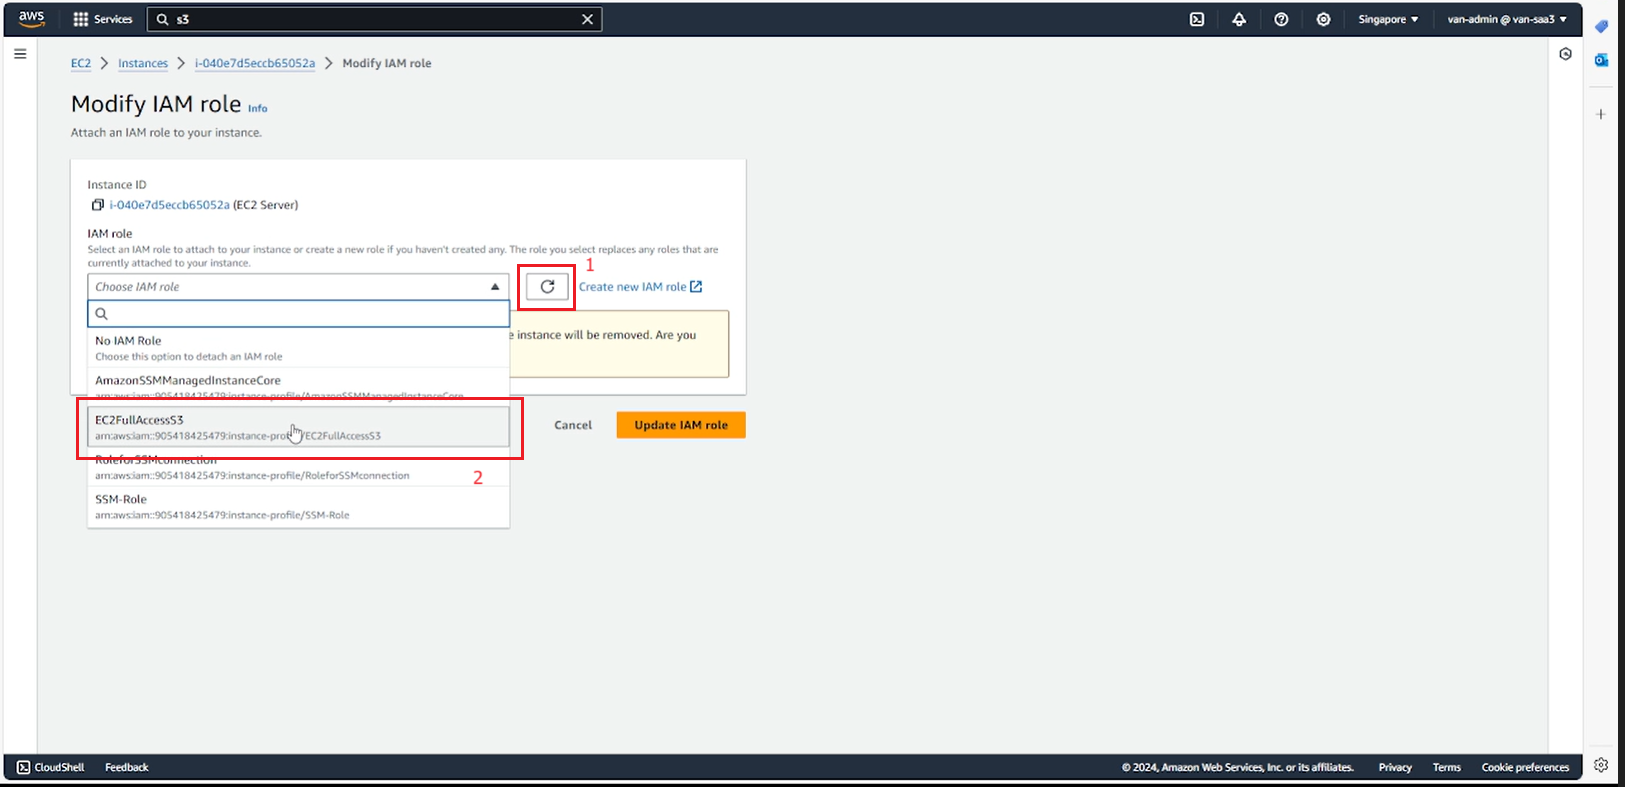Open Create new IAM role link

pyautogui.click(x=640, y=287)
